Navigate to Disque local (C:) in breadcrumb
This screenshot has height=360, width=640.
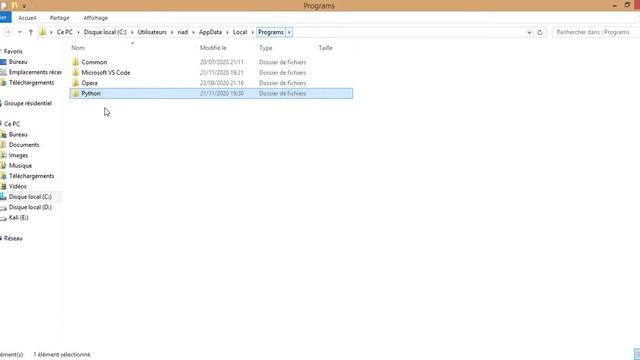tap(105, 32)
